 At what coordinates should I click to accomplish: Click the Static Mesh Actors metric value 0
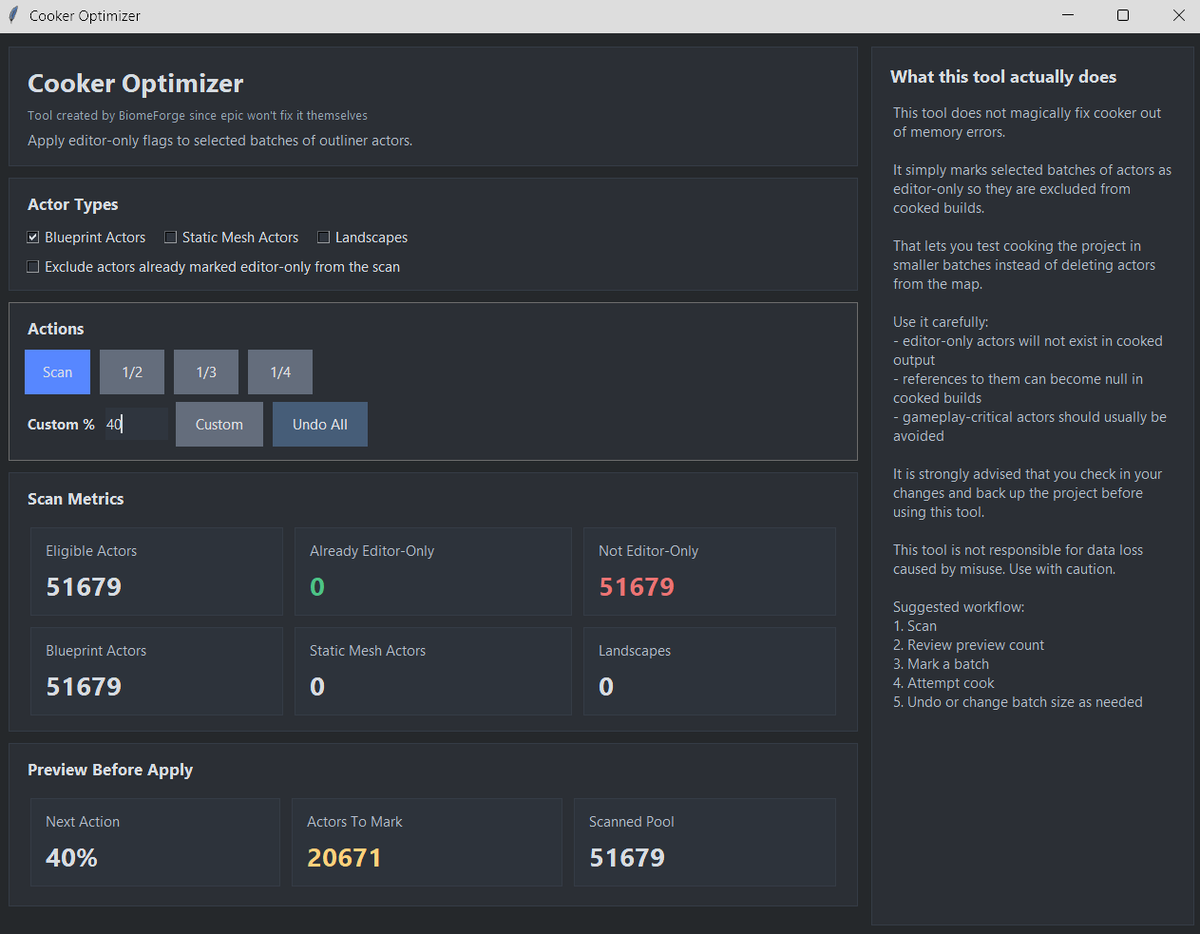pos(317,687)
